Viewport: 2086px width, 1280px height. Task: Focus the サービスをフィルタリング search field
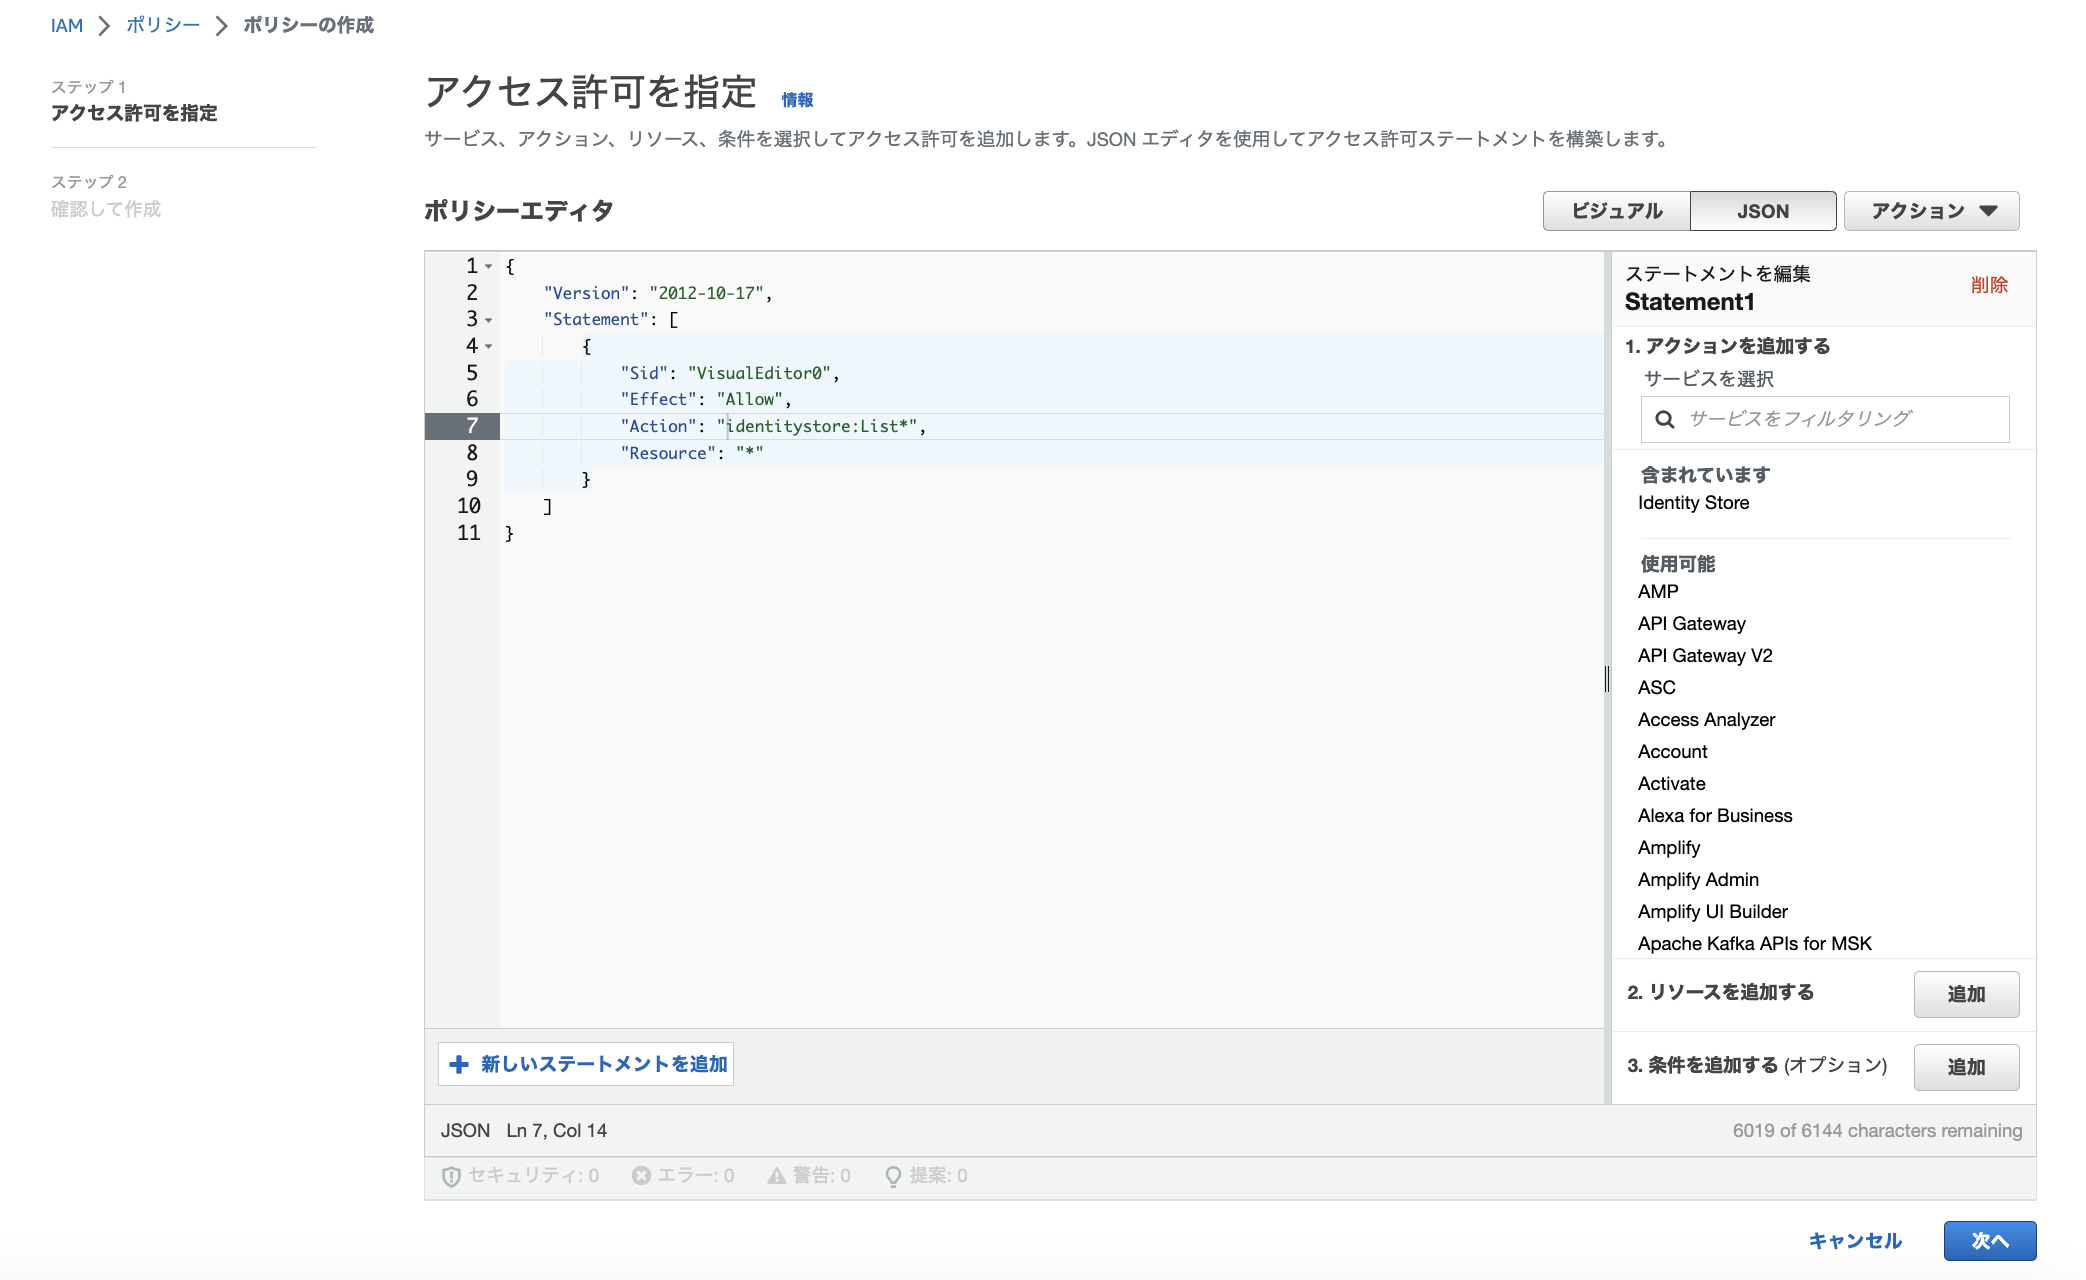tap(1840, 419)
